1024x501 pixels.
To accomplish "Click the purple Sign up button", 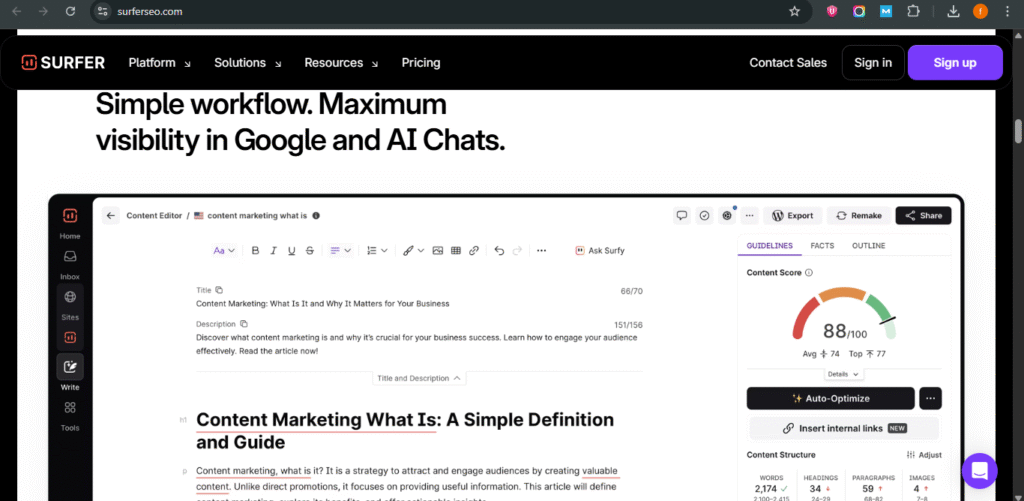I will tap(955, 63).
